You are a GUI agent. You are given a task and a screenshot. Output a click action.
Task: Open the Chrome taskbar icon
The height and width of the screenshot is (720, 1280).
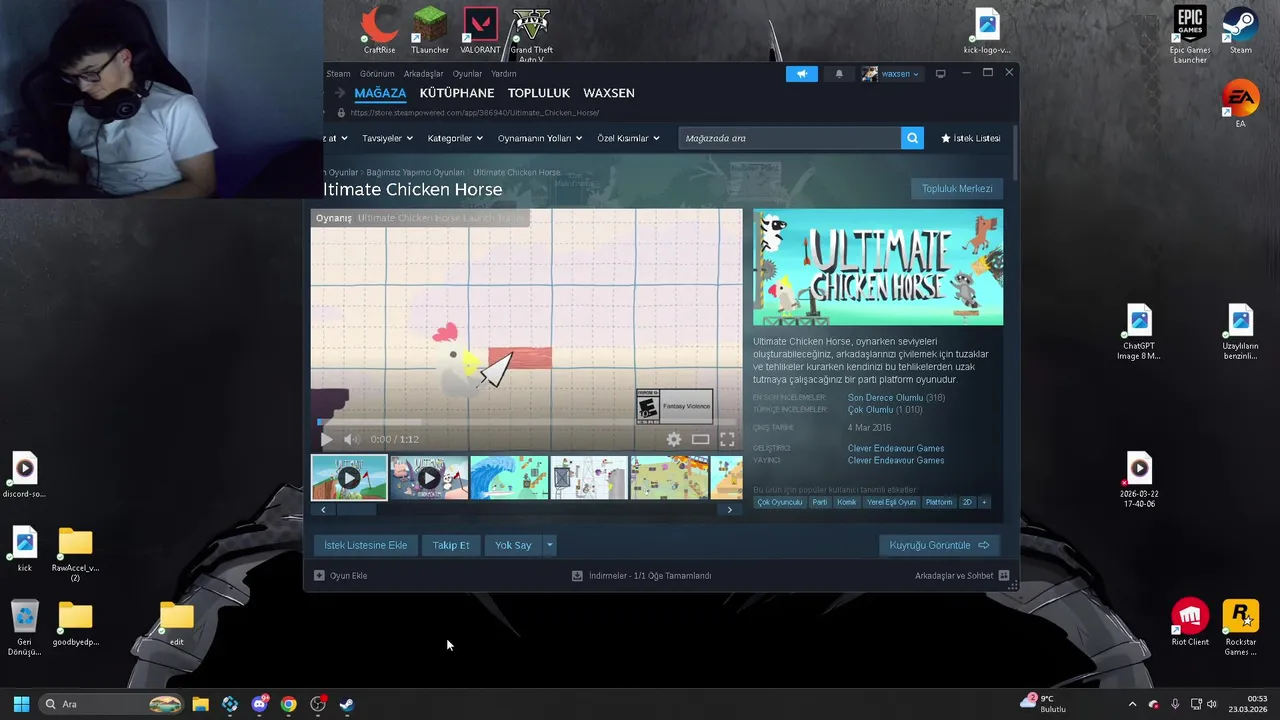(288, 704)
